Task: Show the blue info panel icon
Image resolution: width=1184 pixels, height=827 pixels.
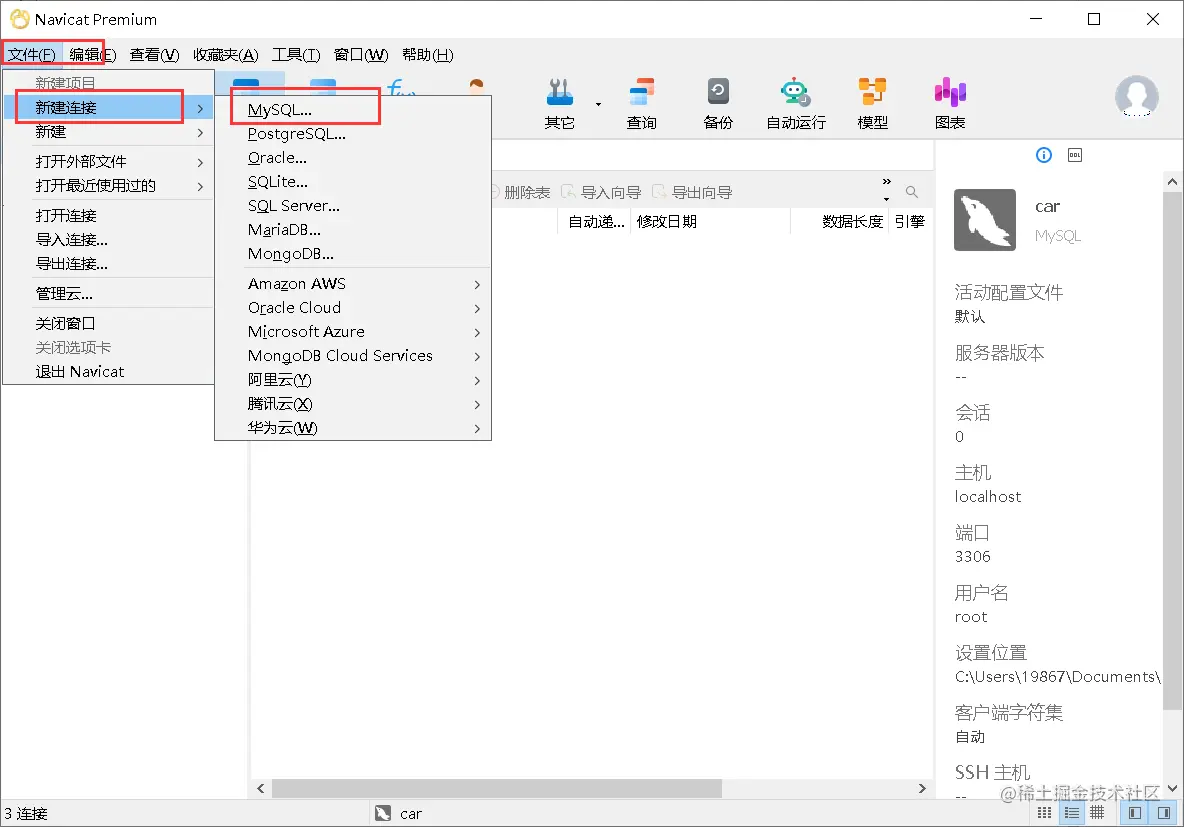Action: click(x=1044, y=155)
